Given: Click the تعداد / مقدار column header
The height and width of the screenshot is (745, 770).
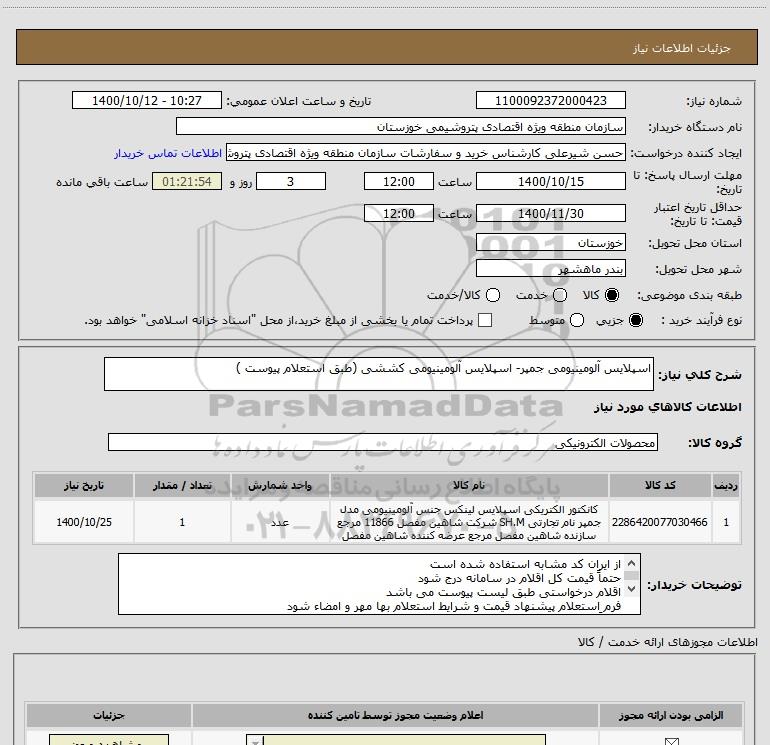Looking at the screenshot, I should (x=182, y=486).
